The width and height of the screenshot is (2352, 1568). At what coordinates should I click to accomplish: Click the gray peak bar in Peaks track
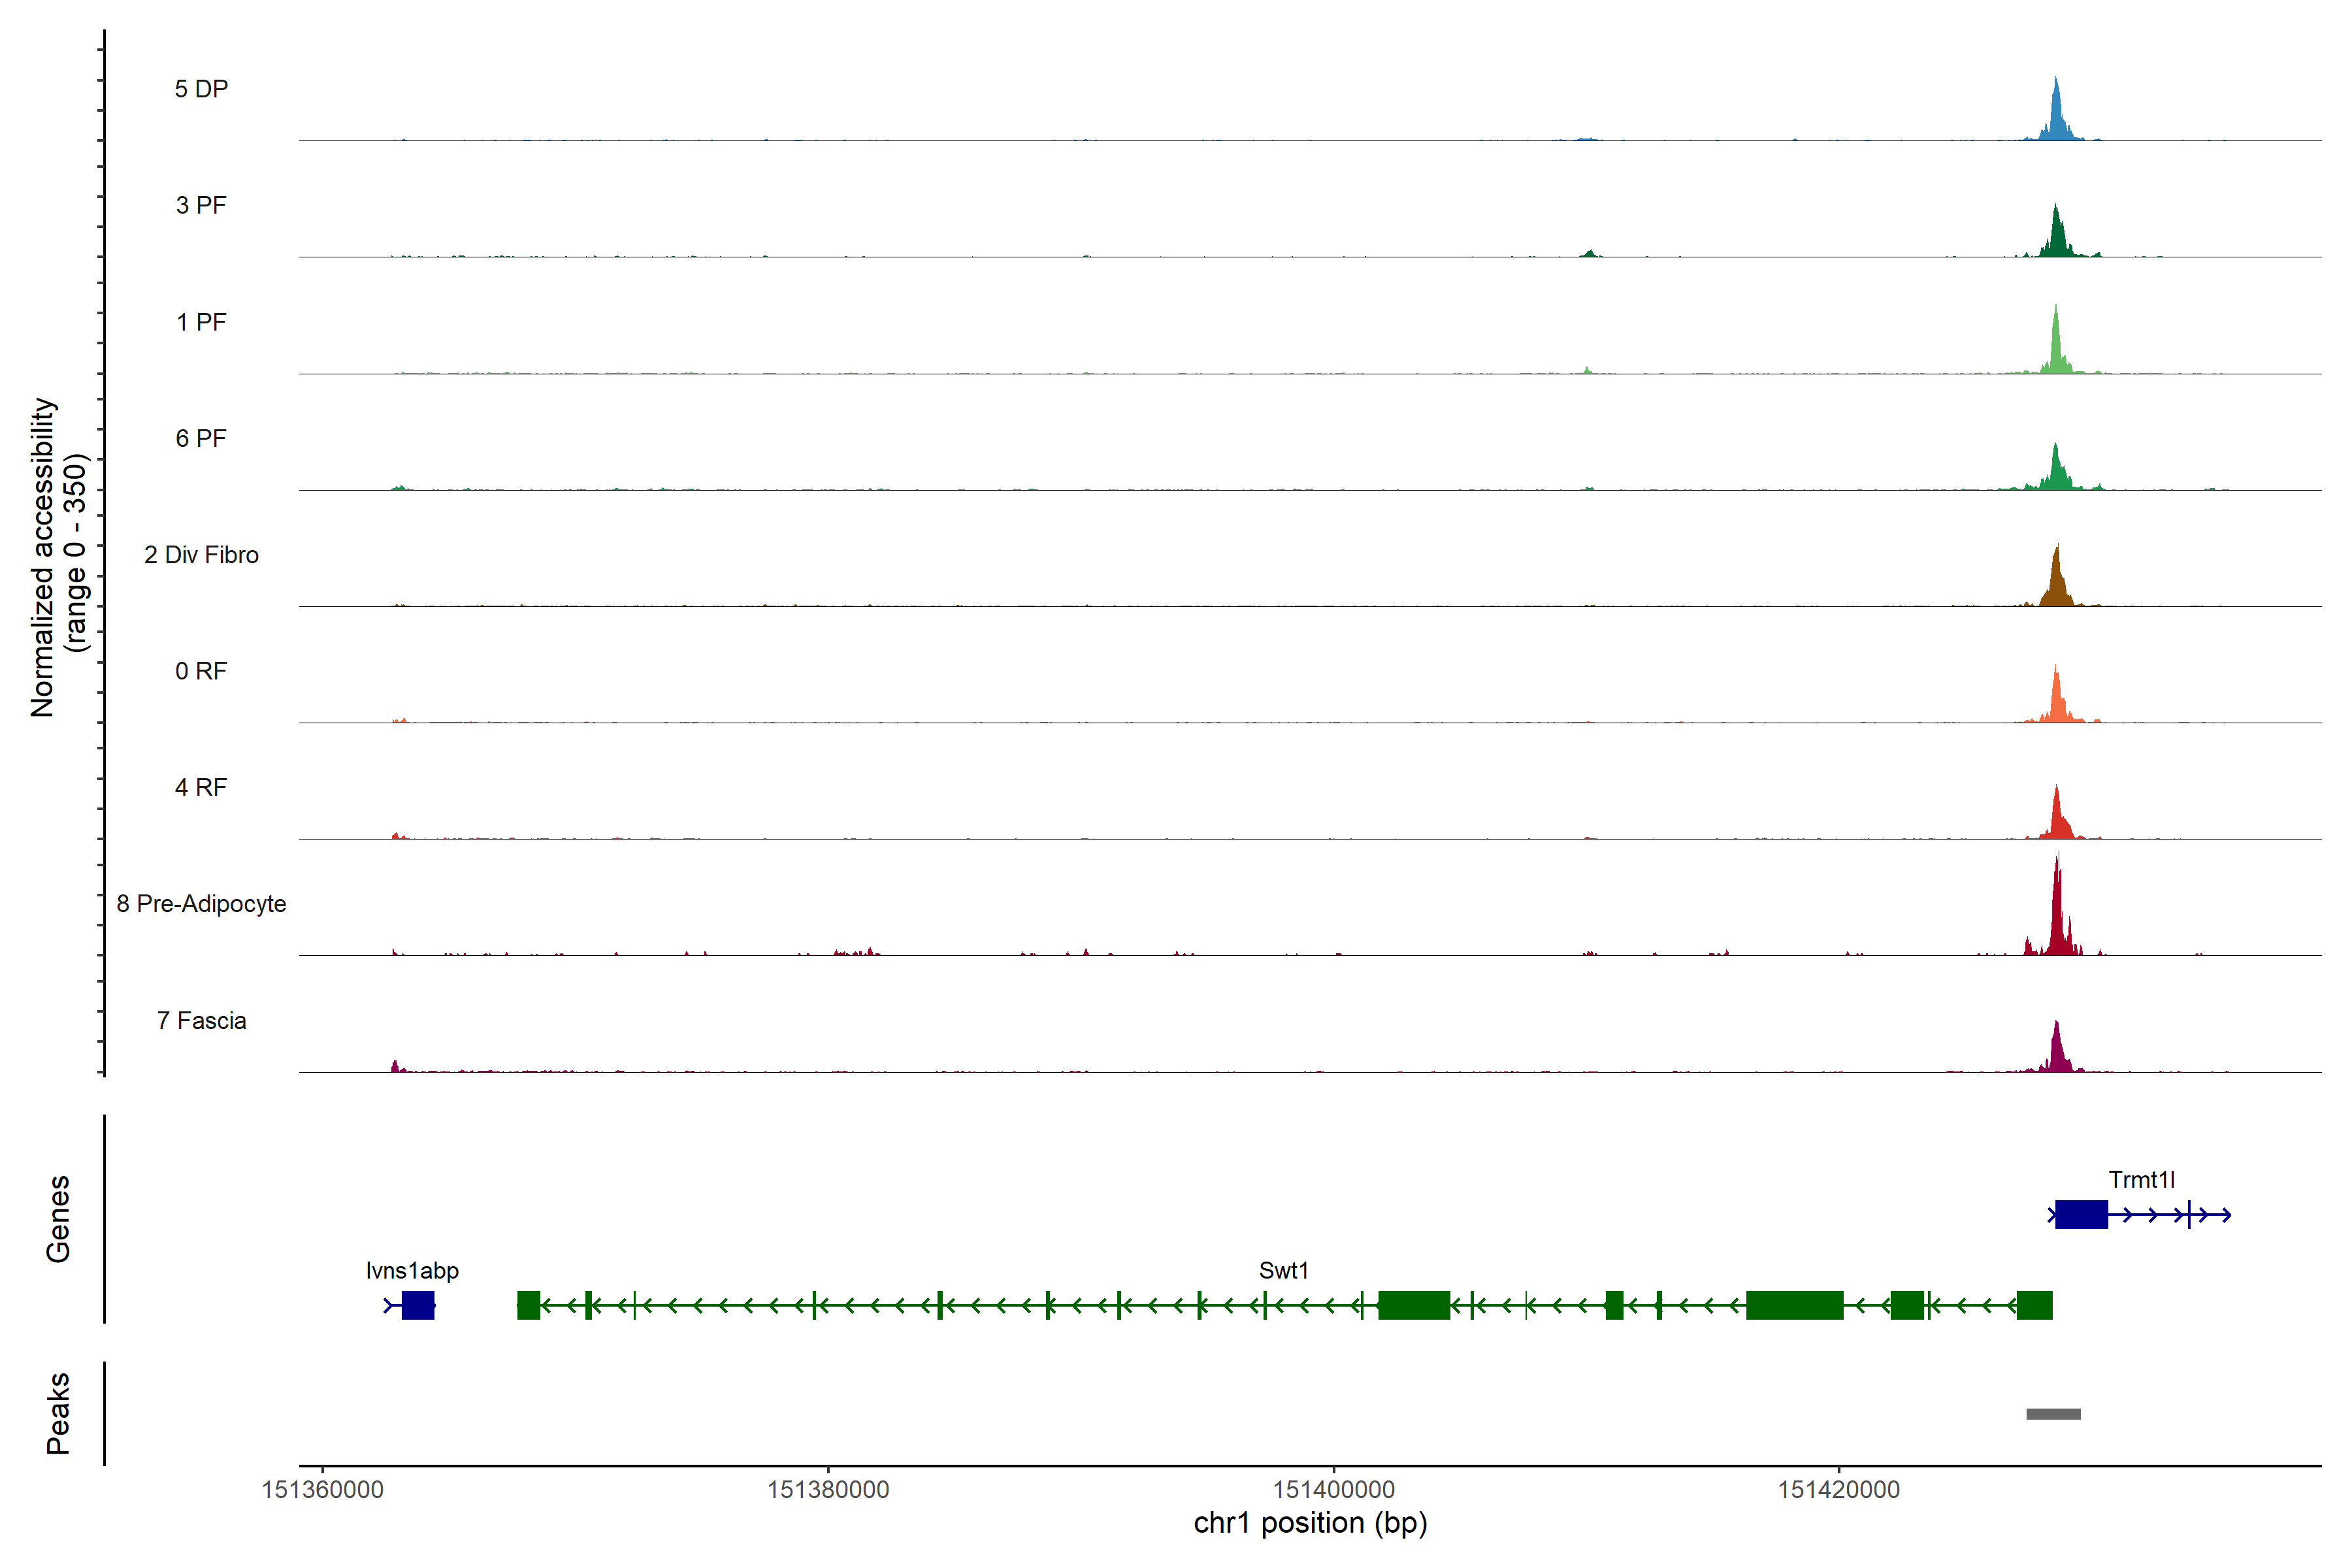pos(2053,1414)
